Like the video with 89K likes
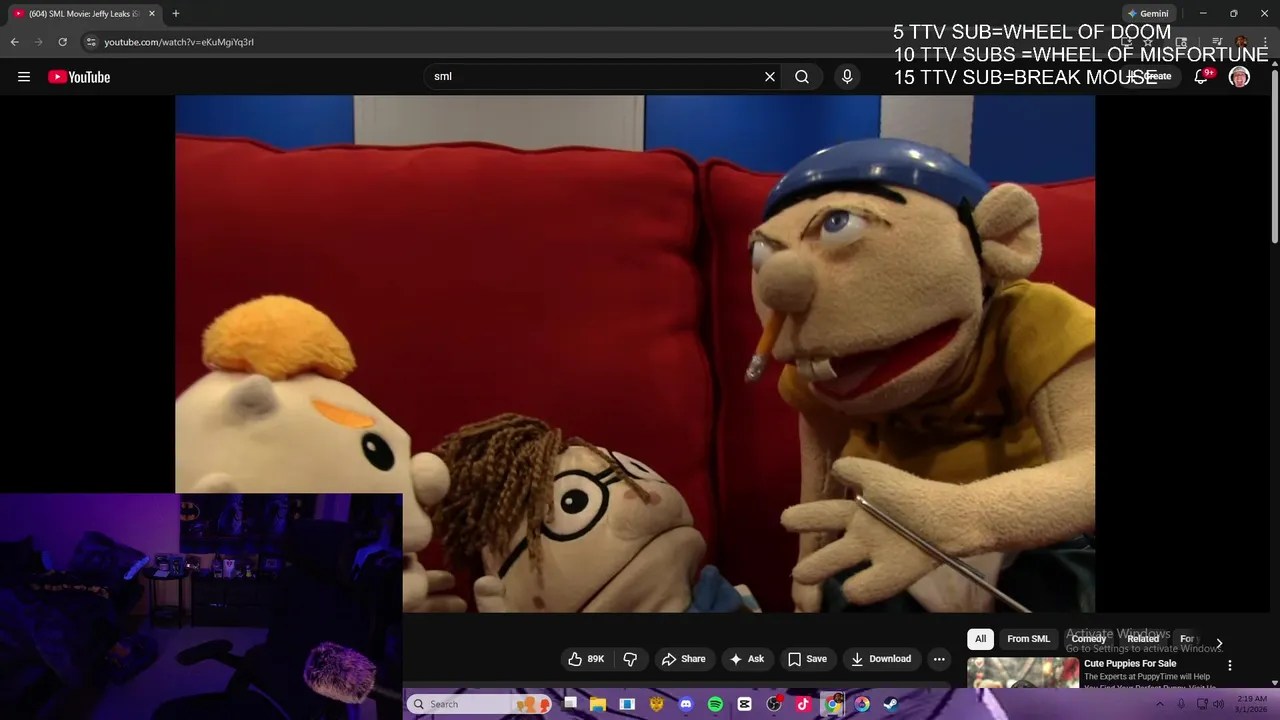The width and height of the screenshot is (1280, 720). click(x=586, y=659)
